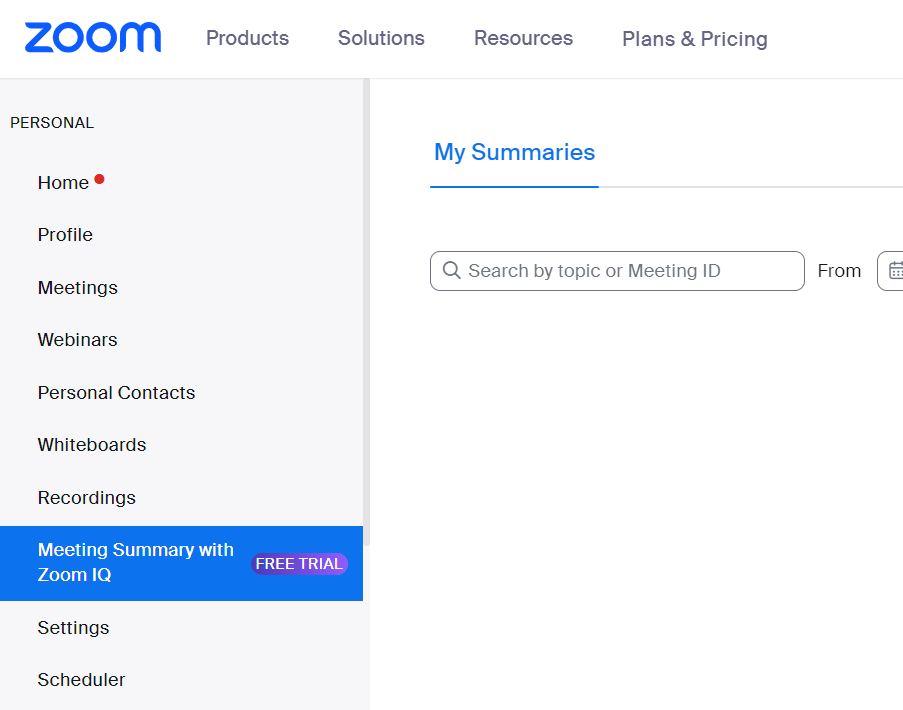The image size is (903, 710).
Task: Click the Zoom logo
Action: (93, 38)
